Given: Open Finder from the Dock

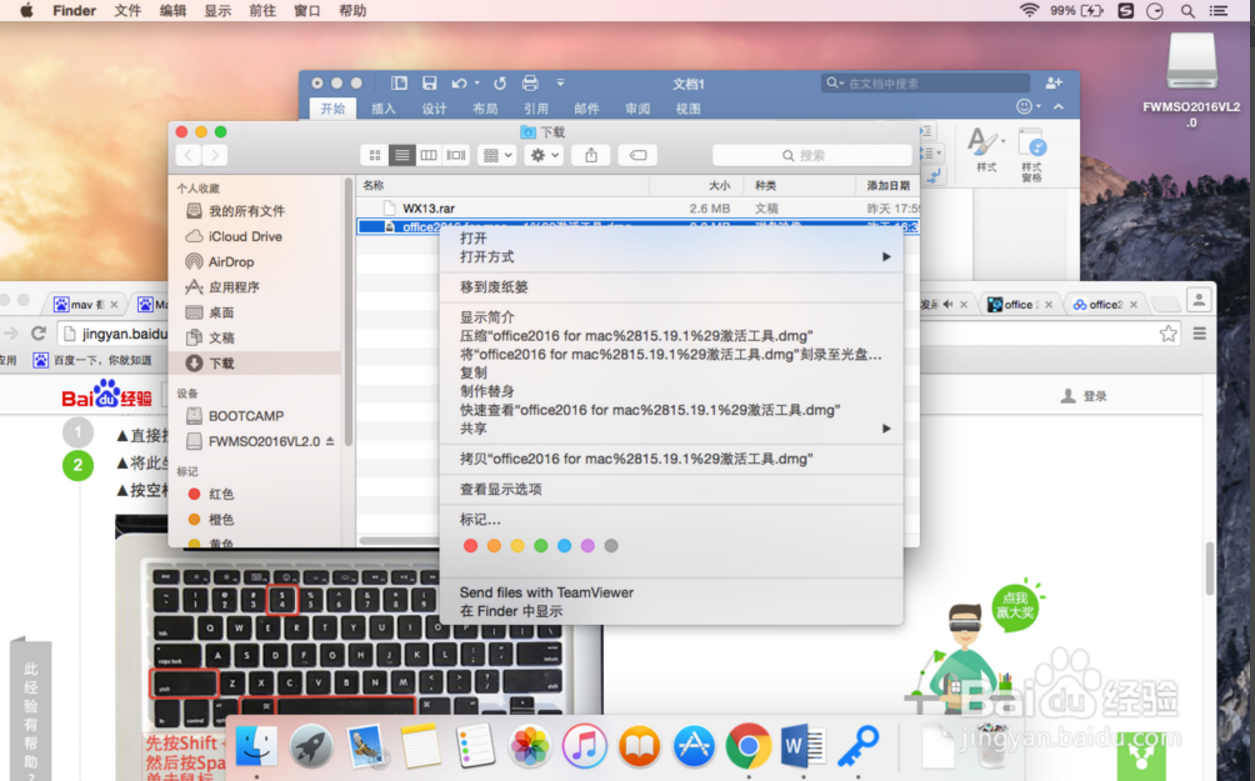Looking at the screenshot, I should tap(256, 746).
